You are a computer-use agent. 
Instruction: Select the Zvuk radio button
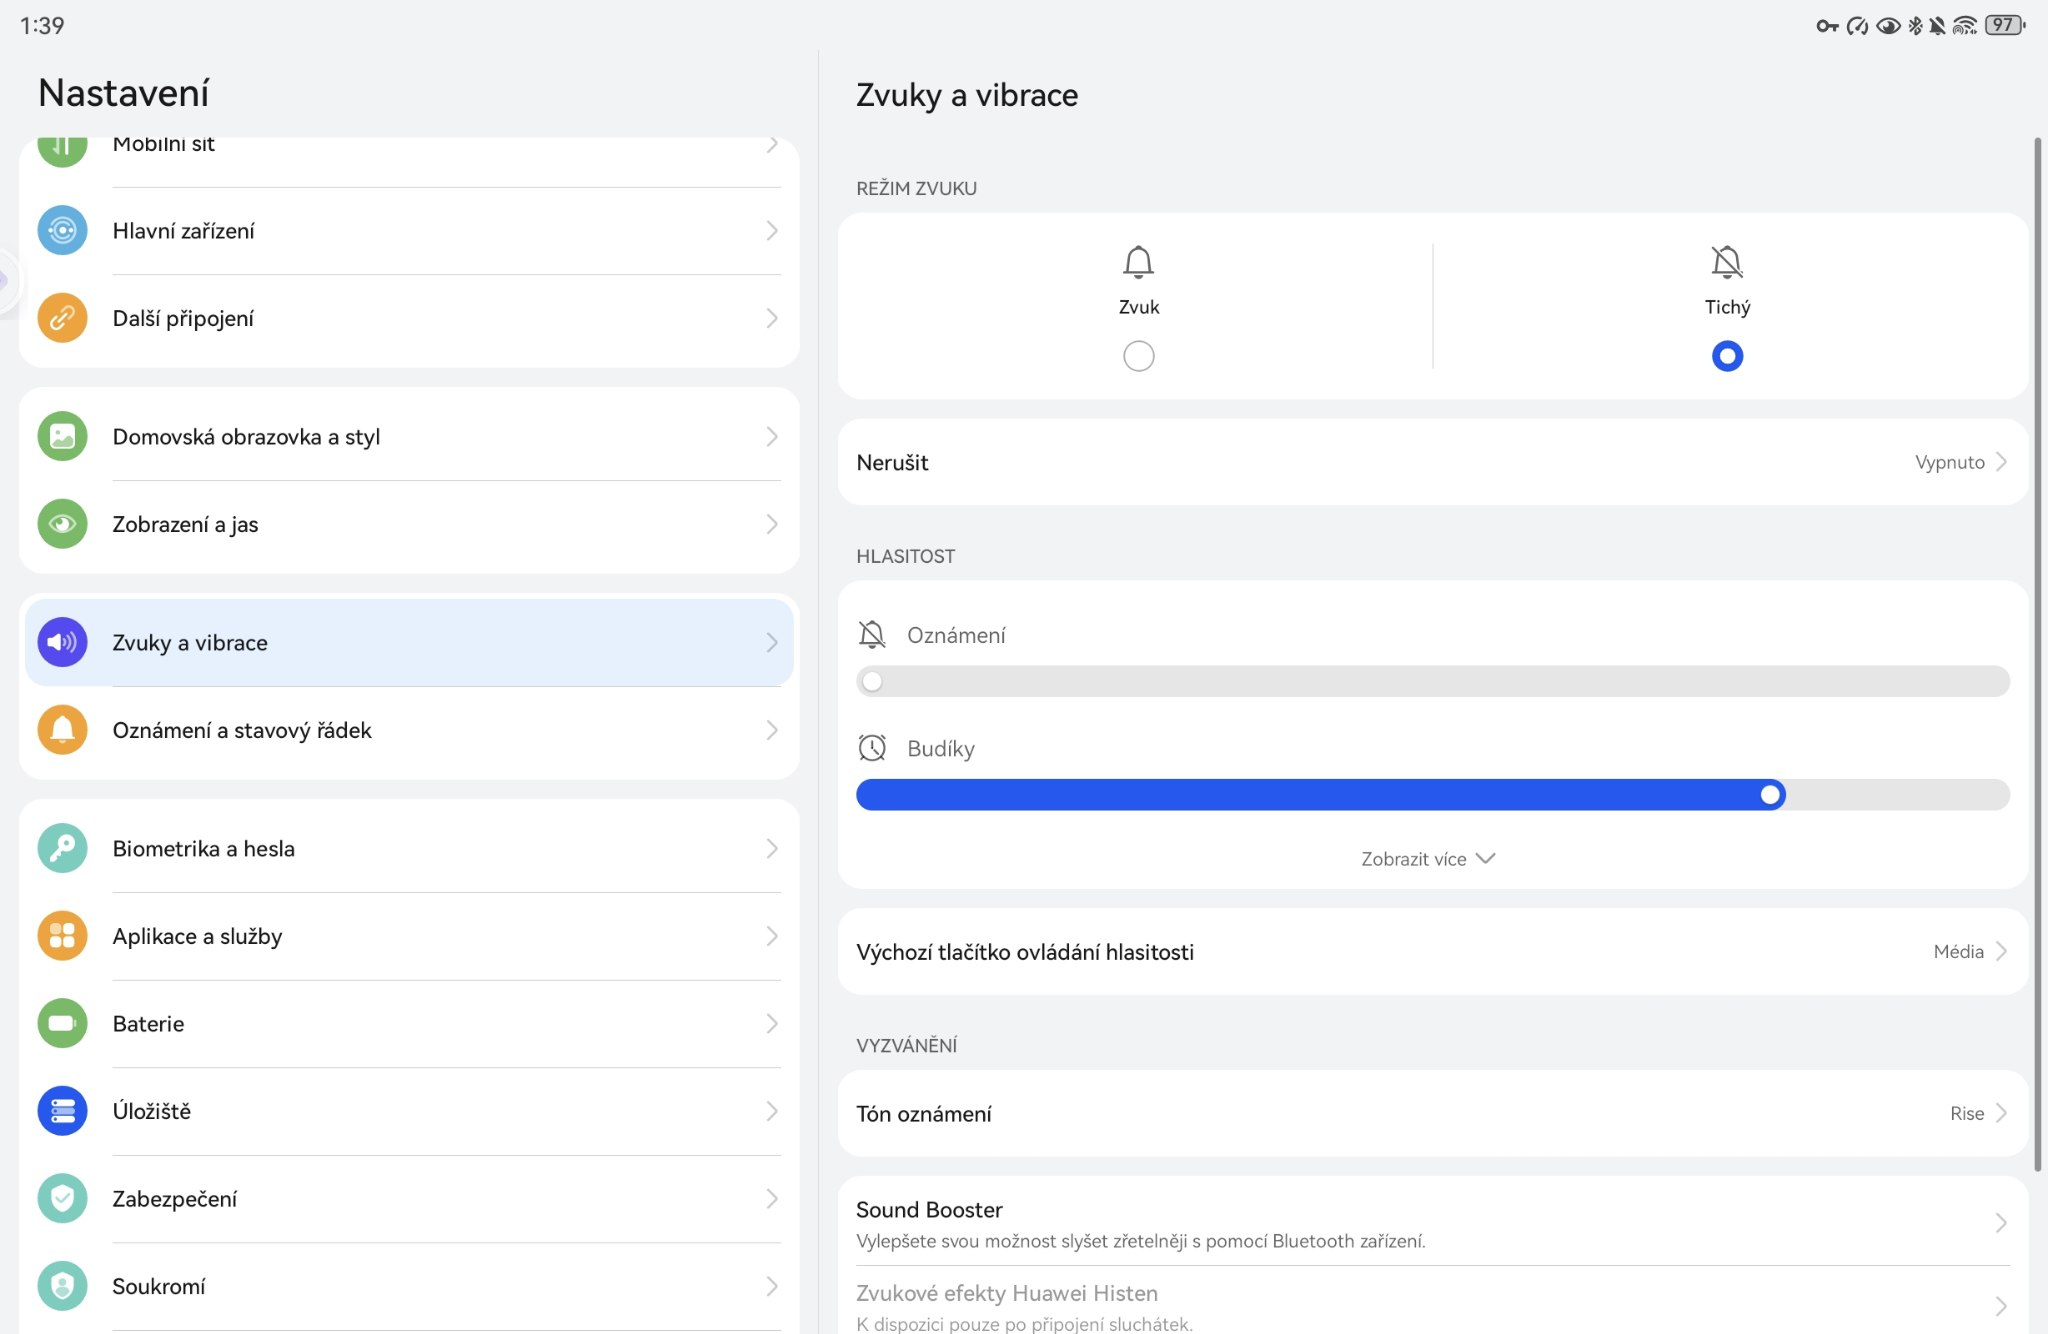click(1138, 356)
